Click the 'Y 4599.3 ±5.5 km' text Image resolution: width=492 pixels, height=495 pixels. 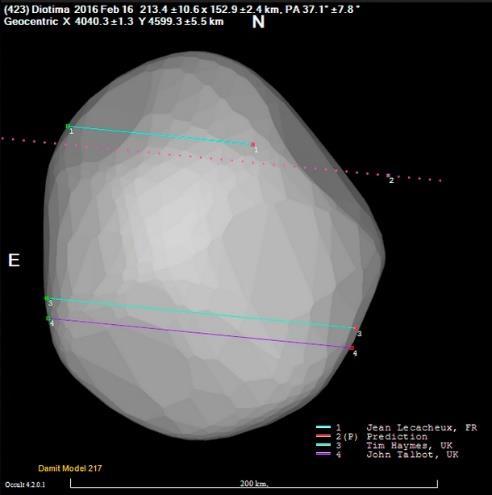coord(182,22)
